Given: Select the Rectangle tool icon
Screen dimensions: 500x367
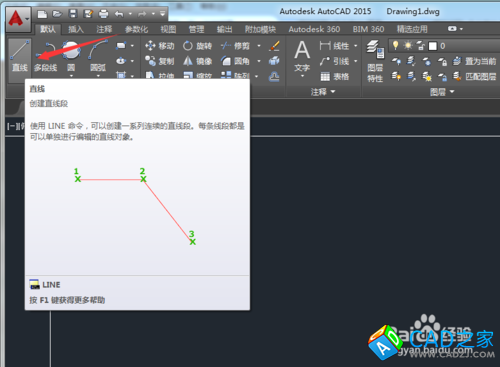Looking at the screenshot, I should pyautogui.click(x=121, y=46).
